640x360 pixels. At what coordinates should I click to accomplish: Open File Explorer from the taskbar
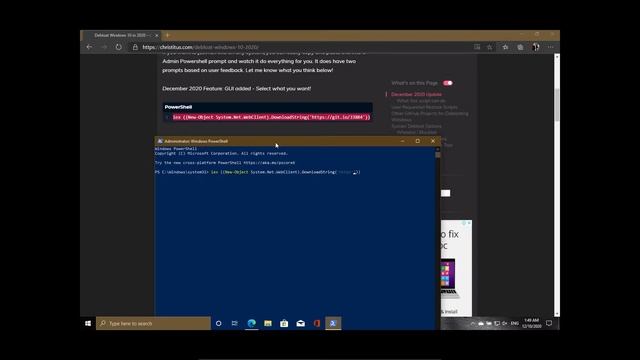coord(268,323)
